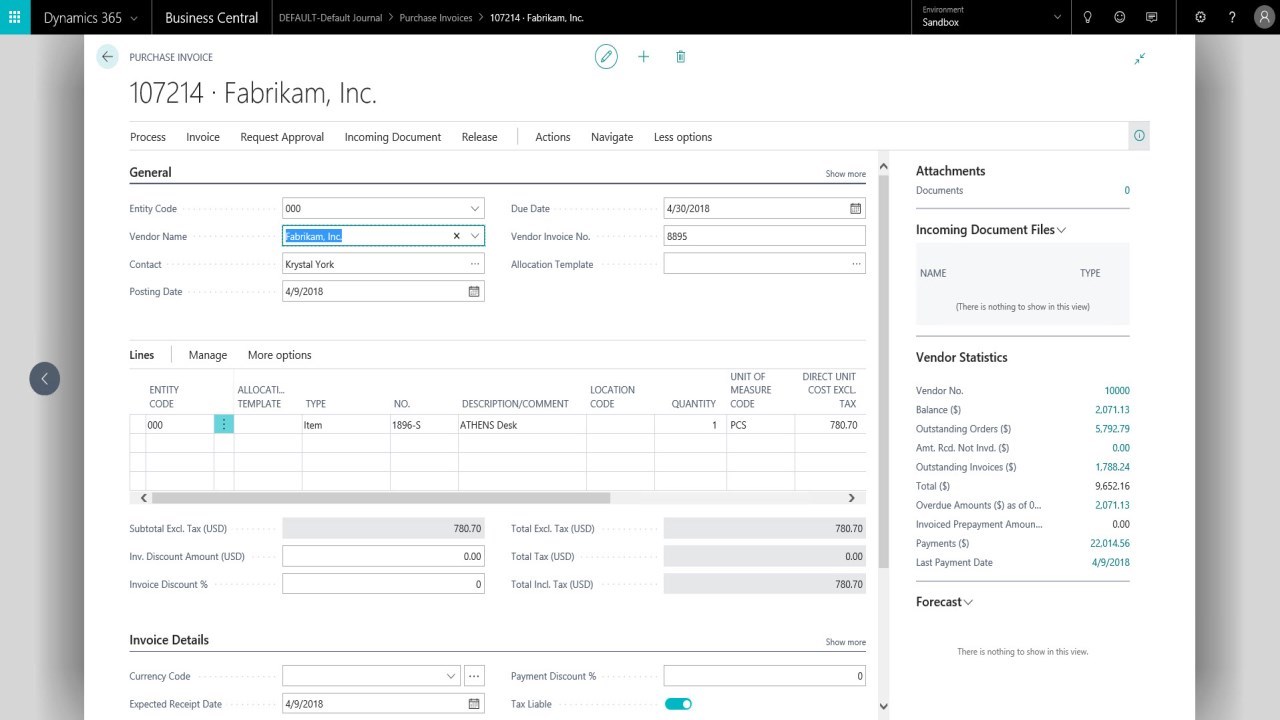
Task: Open the Manage menu for lines
Action: click(x=207, y=355)
